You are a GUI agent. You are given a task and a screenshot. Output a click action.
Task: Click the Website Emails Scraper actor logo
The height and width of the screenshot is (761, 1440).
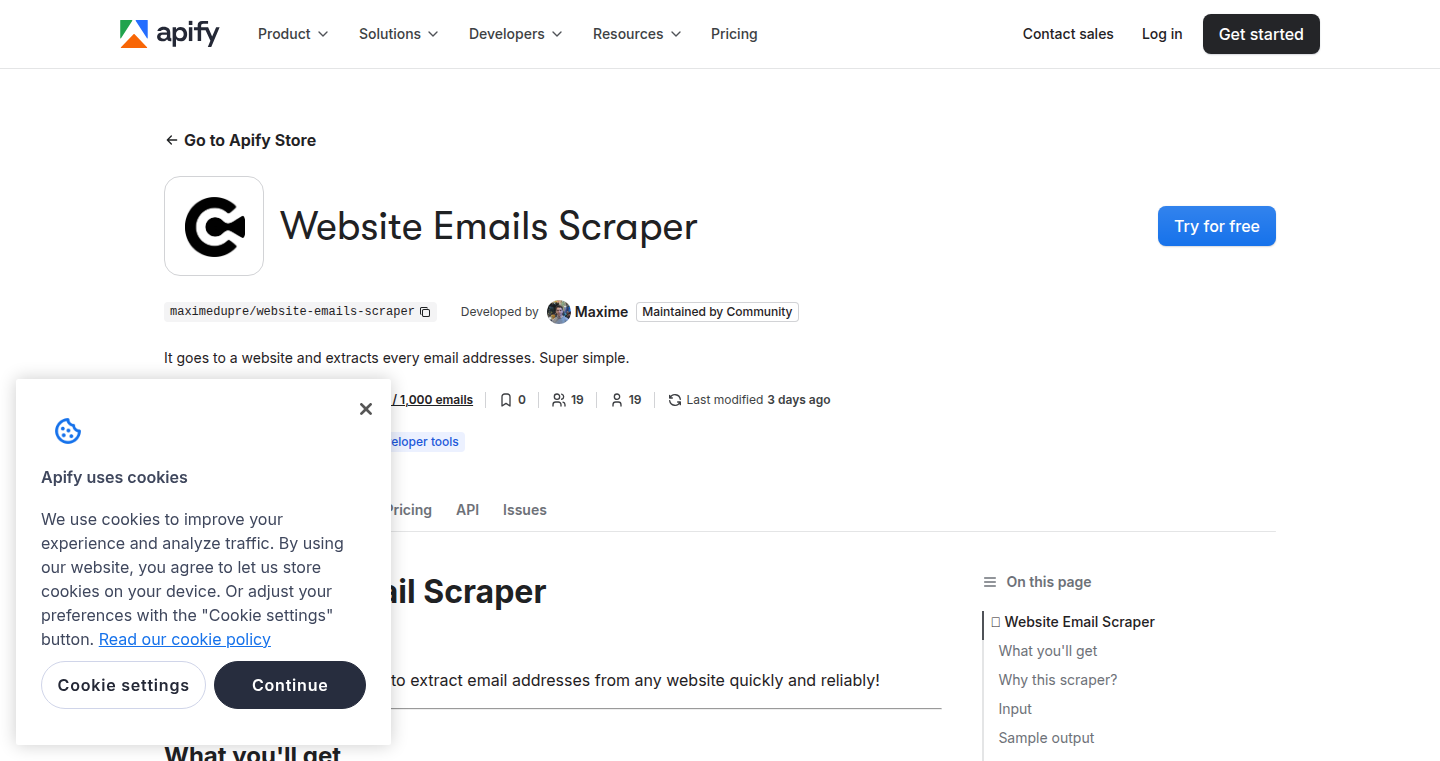pos(214,226)
